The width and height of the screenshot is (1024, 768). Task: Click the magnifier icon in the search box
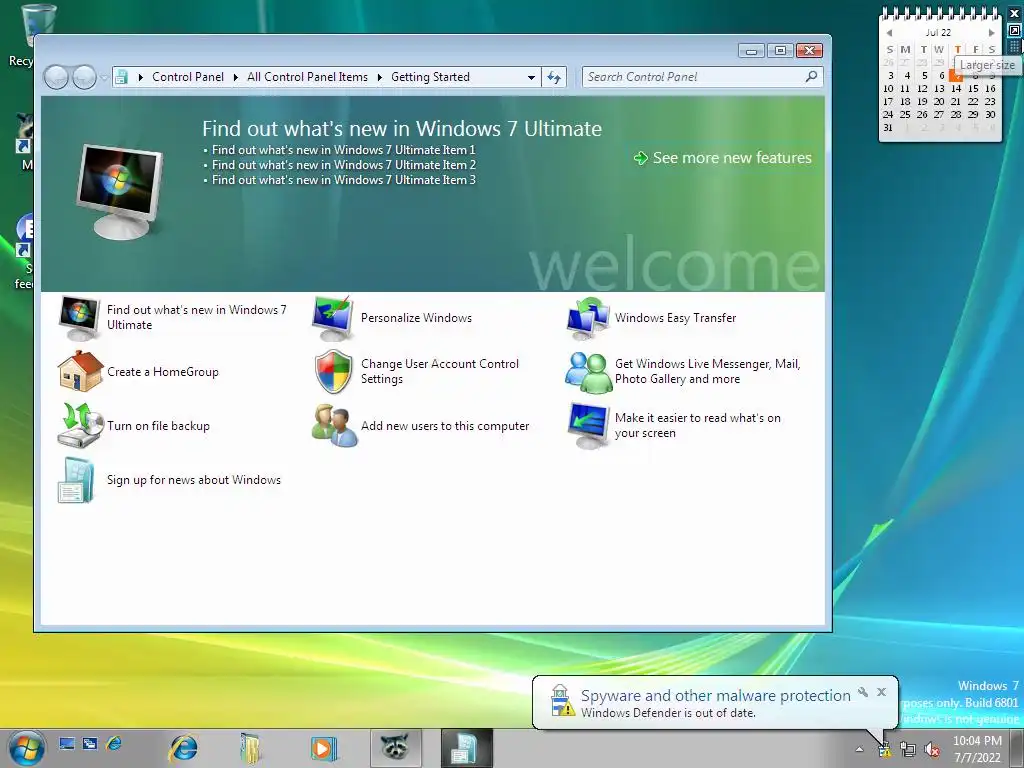click(810, 77)
